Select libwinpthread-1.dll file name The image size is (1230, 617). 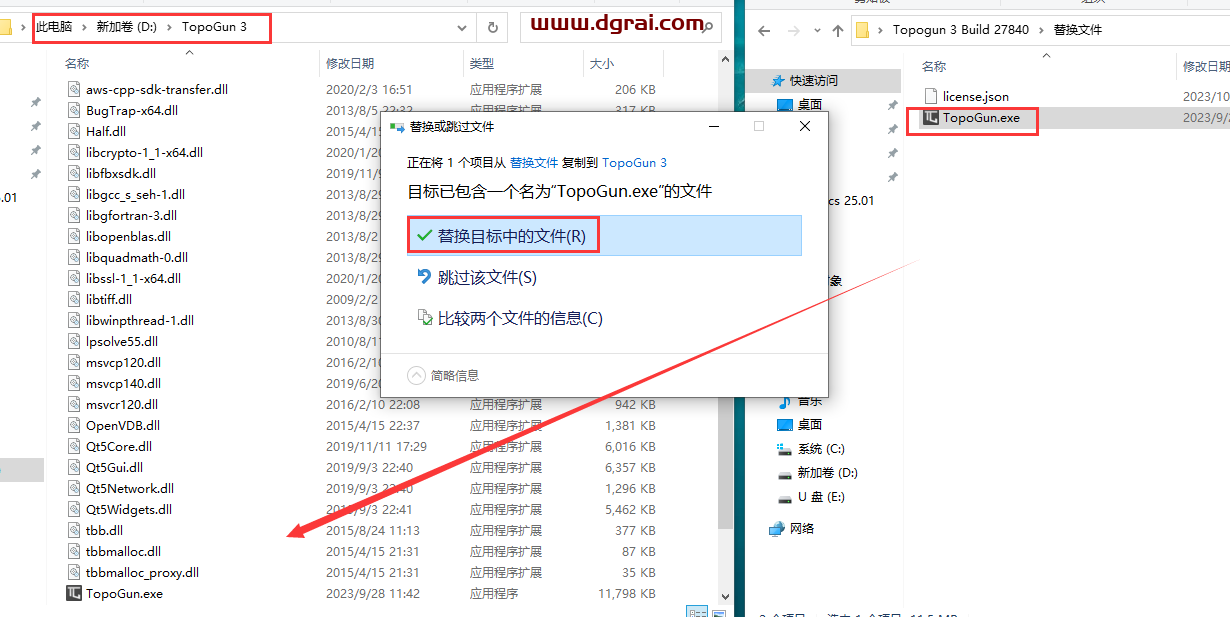(140, 320)
